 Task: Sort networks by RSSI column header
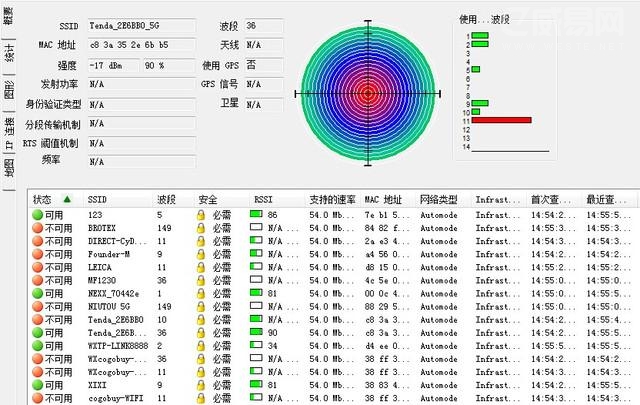click(x=264, y=199)
